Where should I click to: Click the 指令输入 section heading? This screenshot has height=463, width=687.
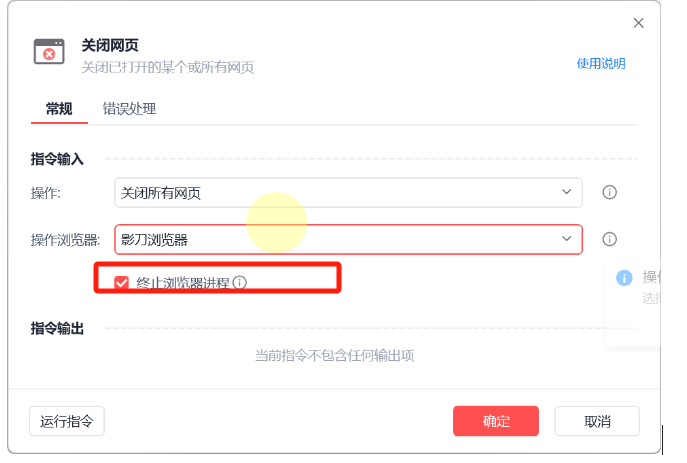click(57, 159)
